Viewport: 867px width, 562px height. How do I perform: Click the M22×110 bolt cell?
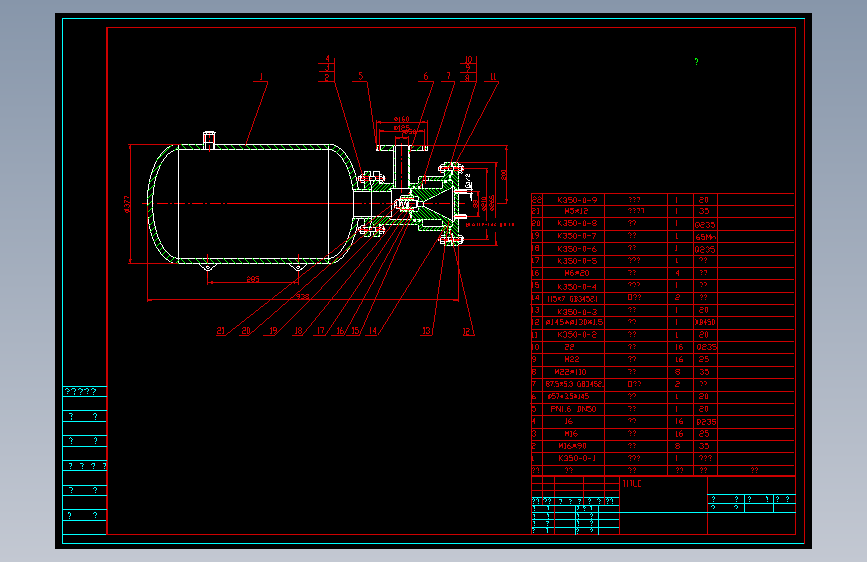point(574,372)
